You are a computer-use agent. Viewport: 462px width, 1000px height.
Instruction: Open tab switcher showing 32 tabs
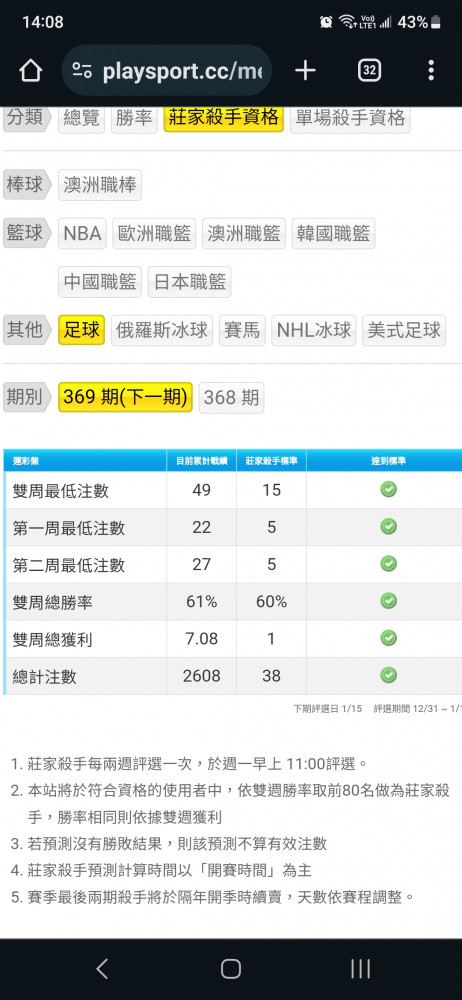(x=369, y=71)
